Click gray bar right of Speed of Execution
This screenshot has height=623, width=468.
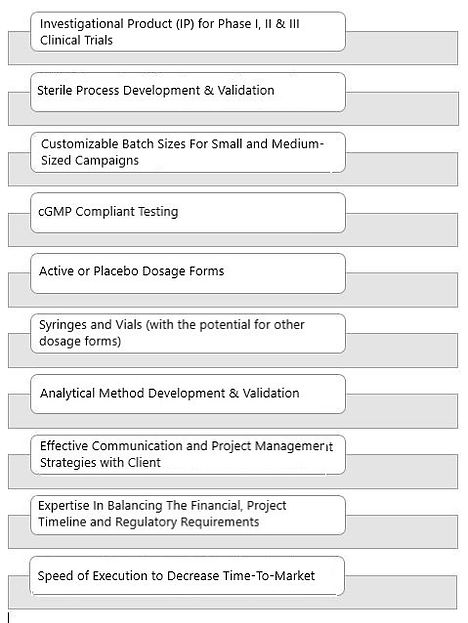[x=401, y=592]
